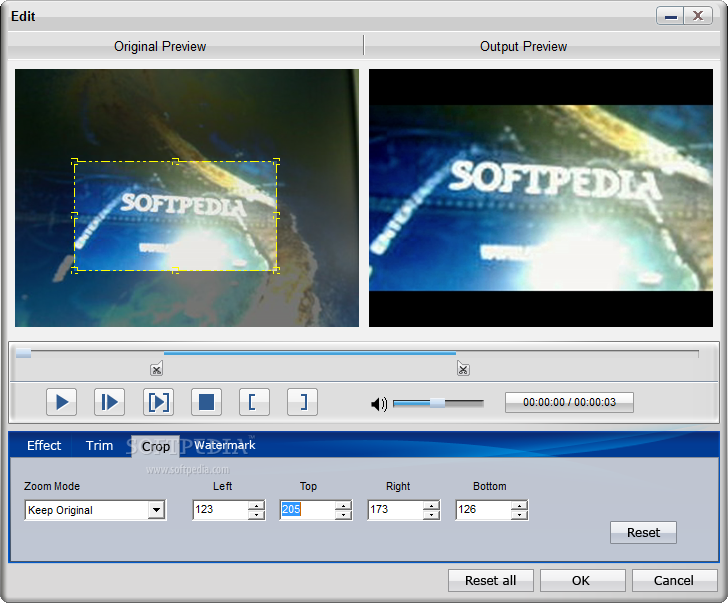Decrease the Bottom crop value

point(520,515)
